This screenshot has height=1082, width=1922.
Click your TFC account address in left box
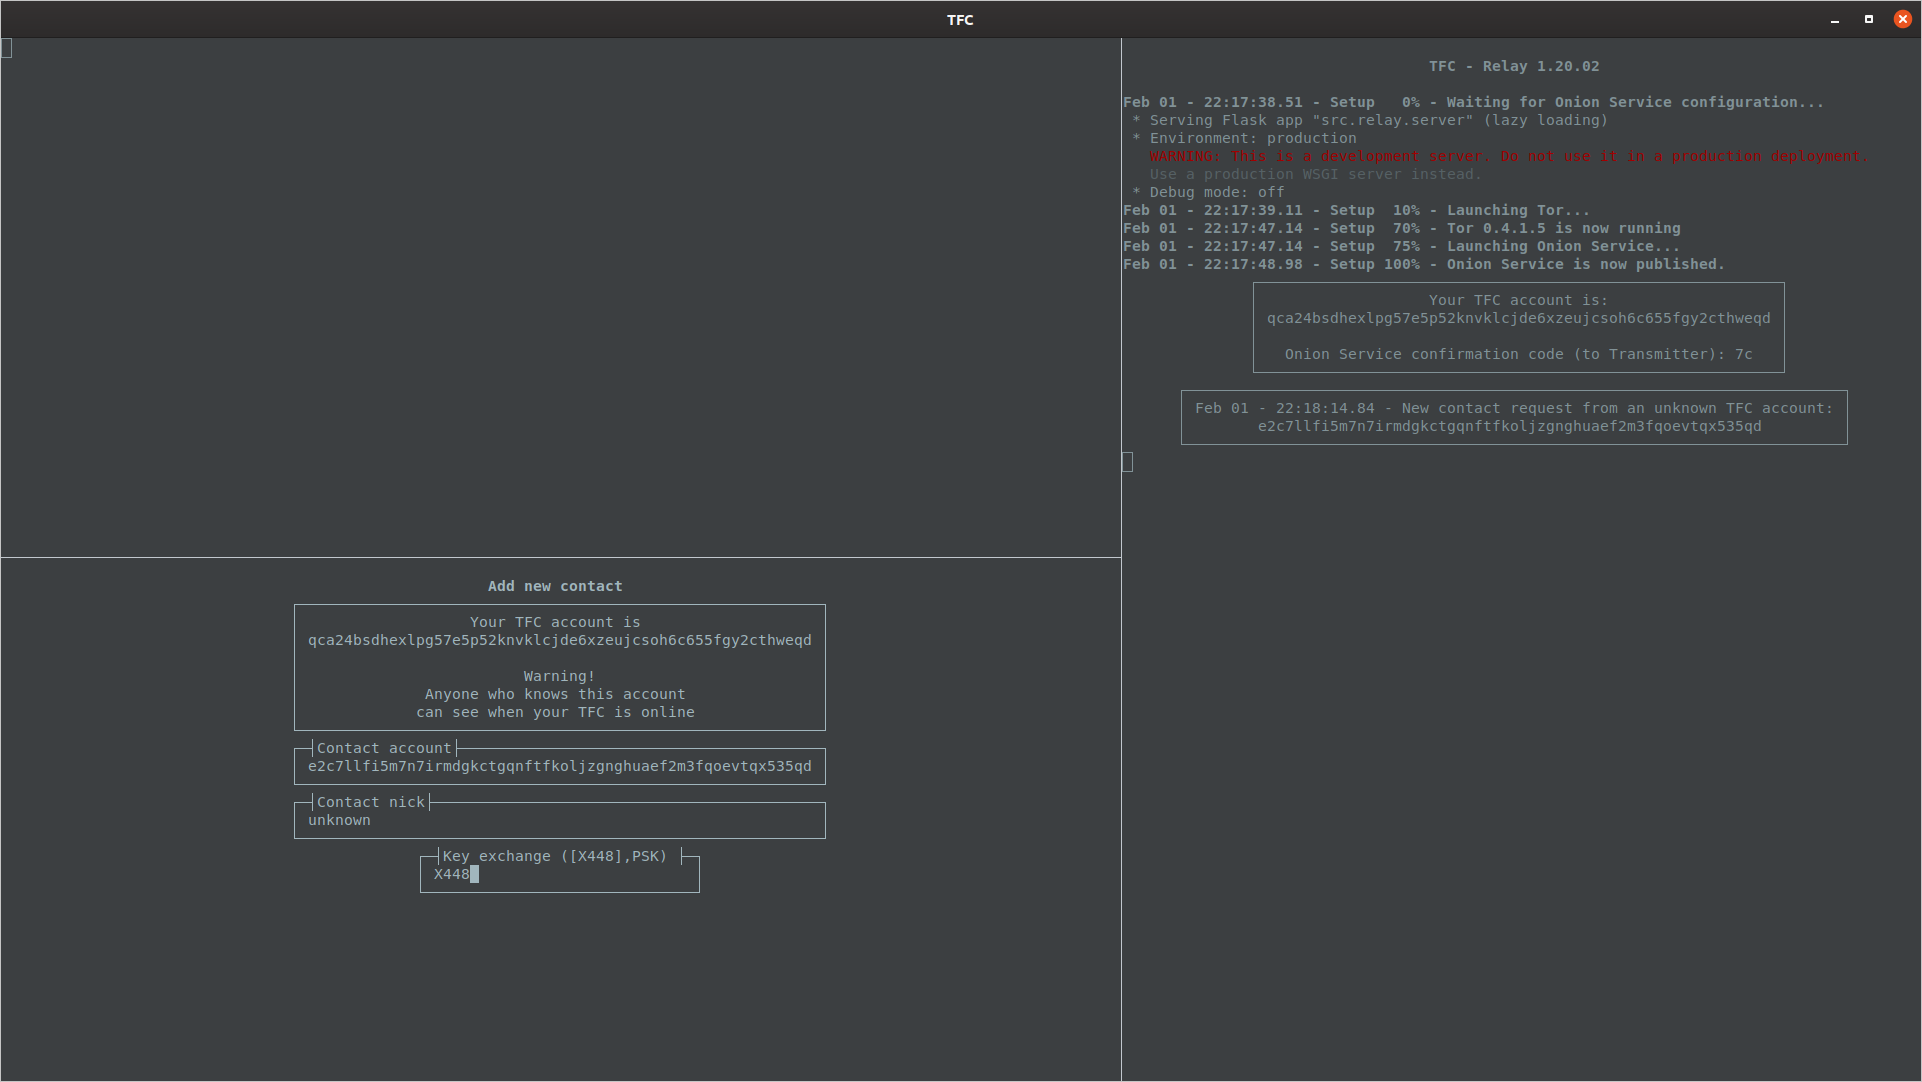[559, 640]
